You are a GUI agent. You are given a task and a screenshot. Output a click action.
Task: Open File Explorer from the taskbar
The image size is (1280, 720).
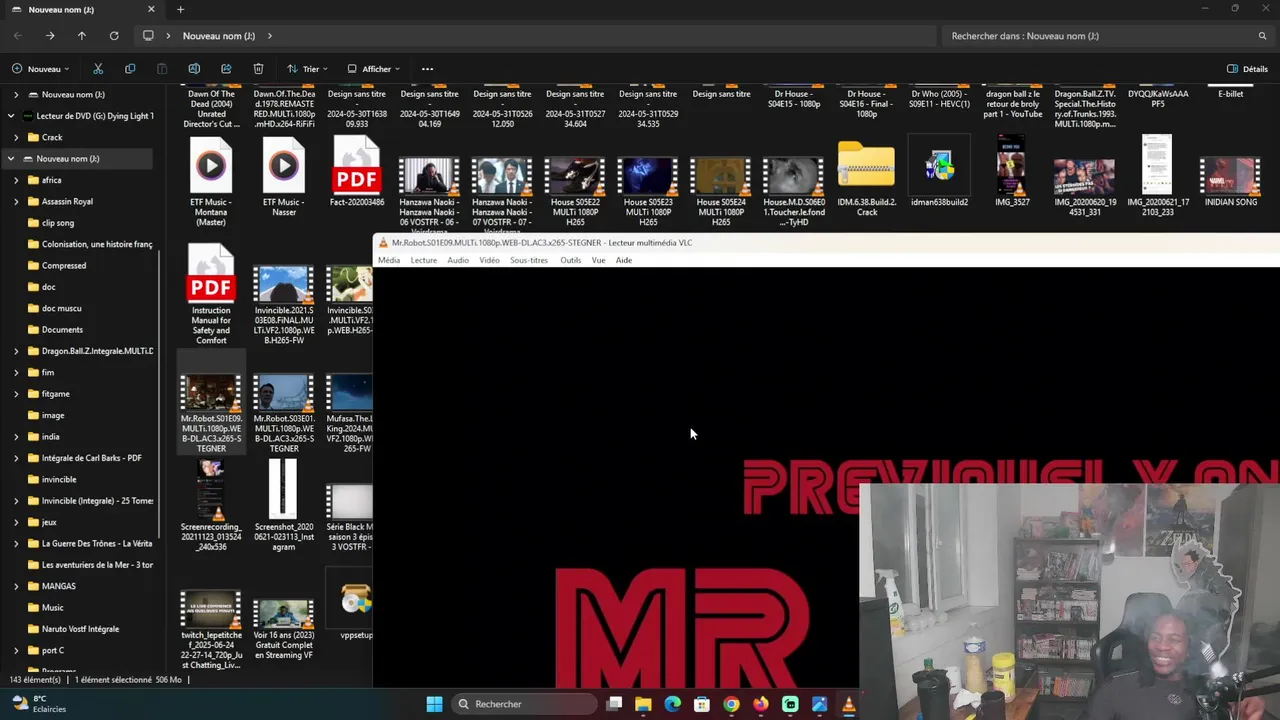[643, 704]
